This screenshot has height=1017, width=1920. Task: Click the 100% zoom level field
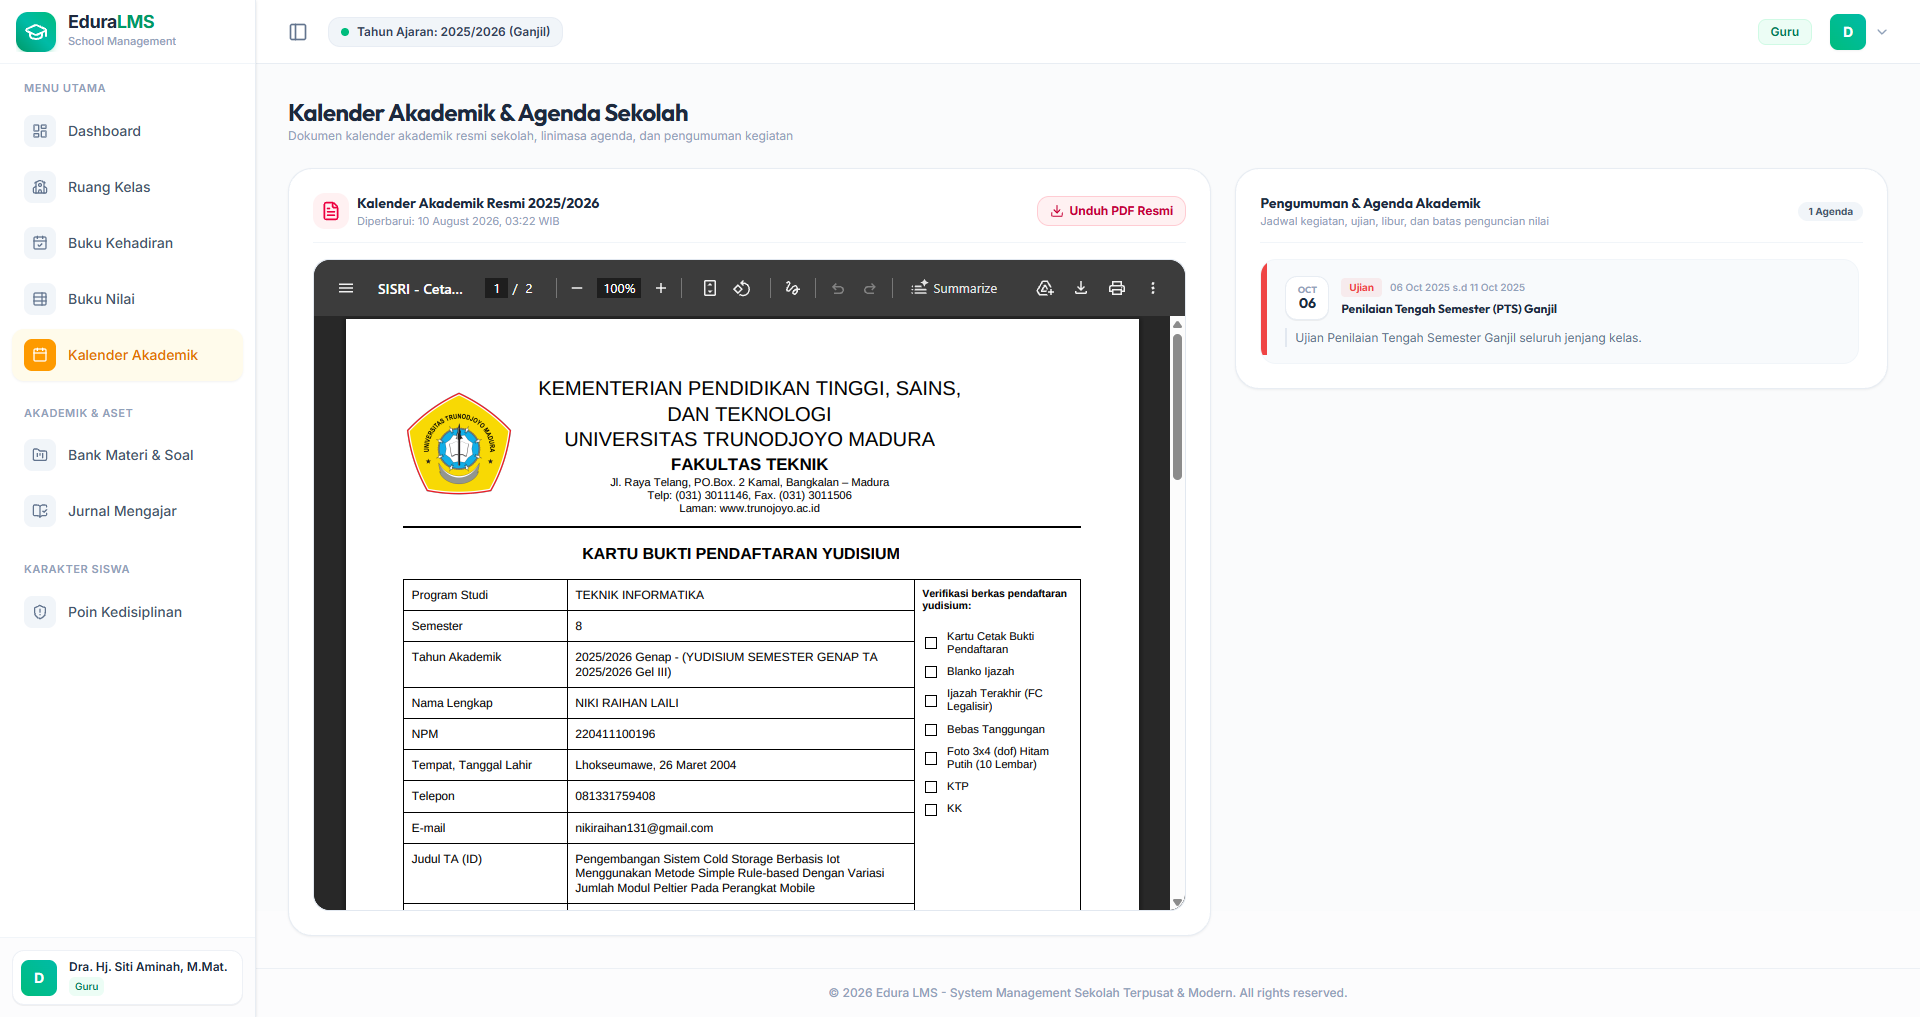coord(619,288)
